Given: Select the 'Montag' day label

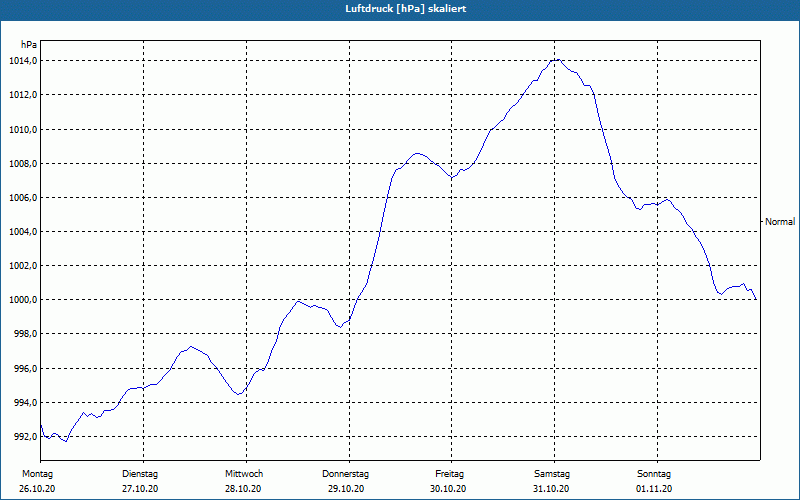Looking at the screenshot, I should point(37,474).
